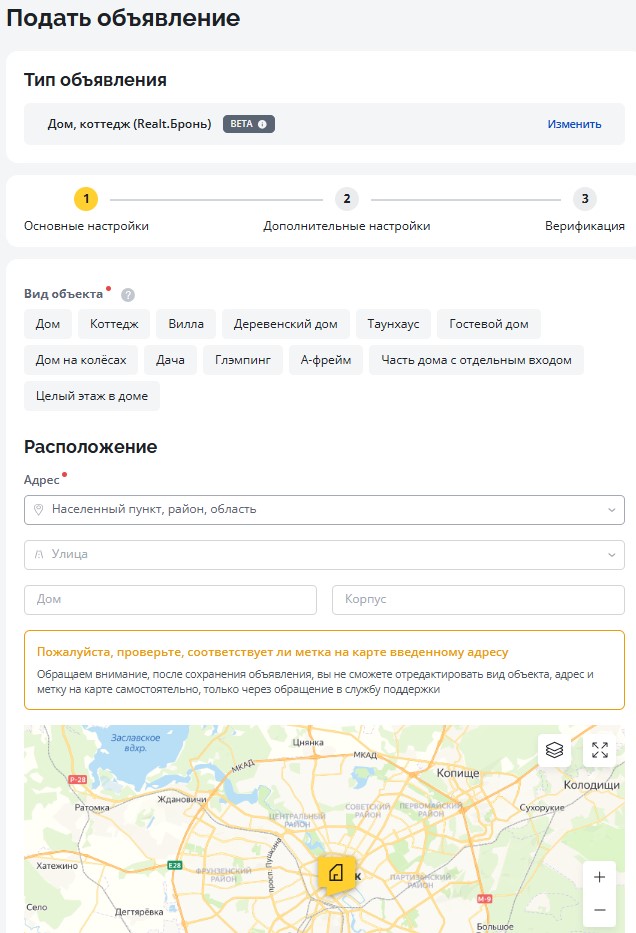Click the Дом house number field
Screen dimensions: 636x933
pyautogui.click(x=170, y=599)
